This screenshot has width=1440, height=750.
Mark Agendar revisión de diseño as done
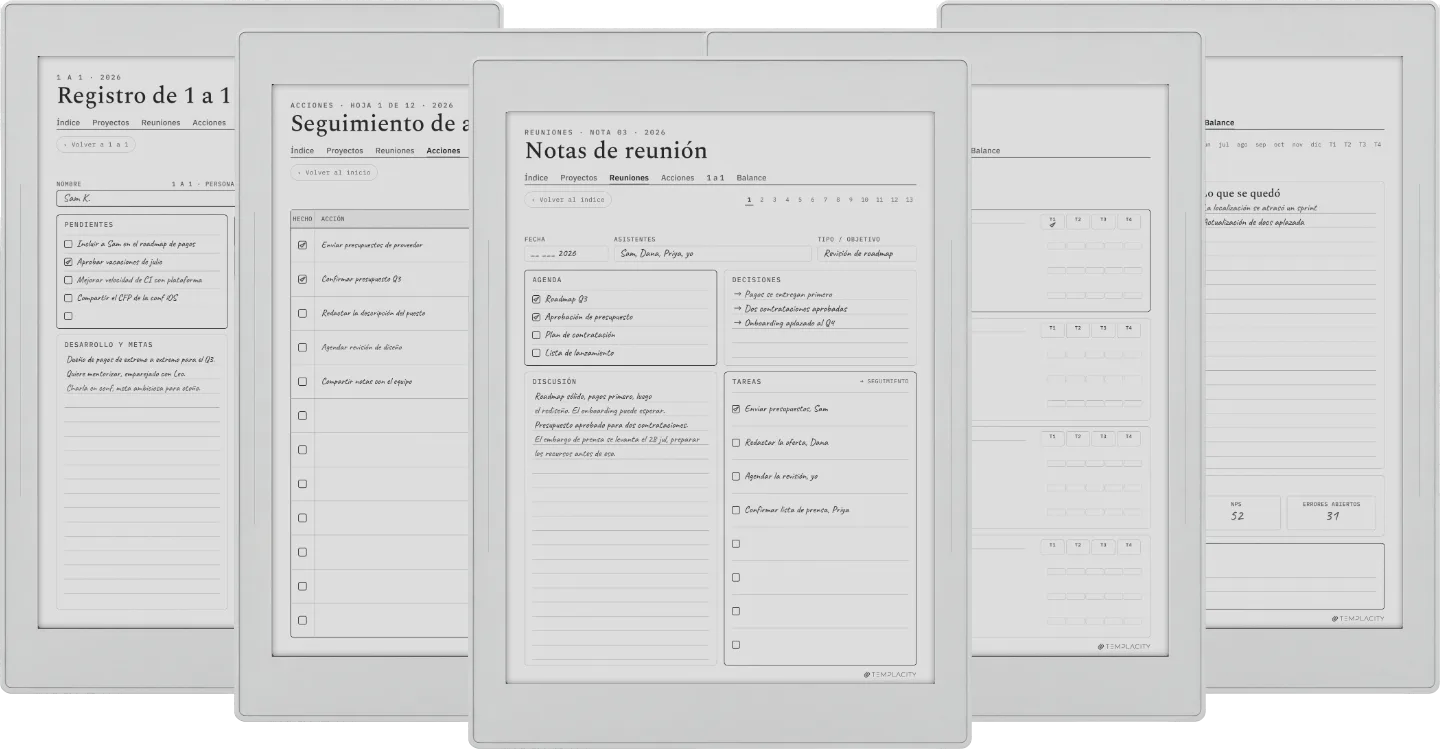[302, 347]
